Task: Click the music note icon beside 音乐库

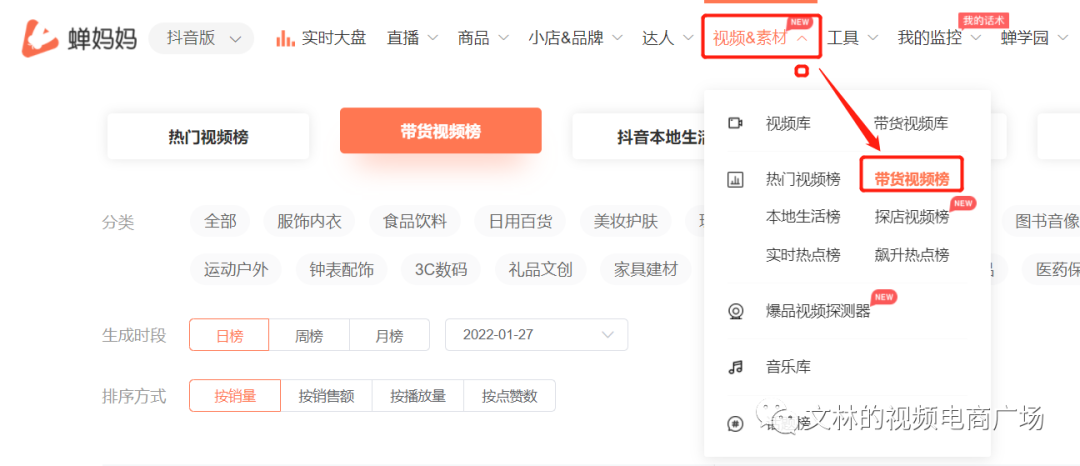Action: click(736, 367)
